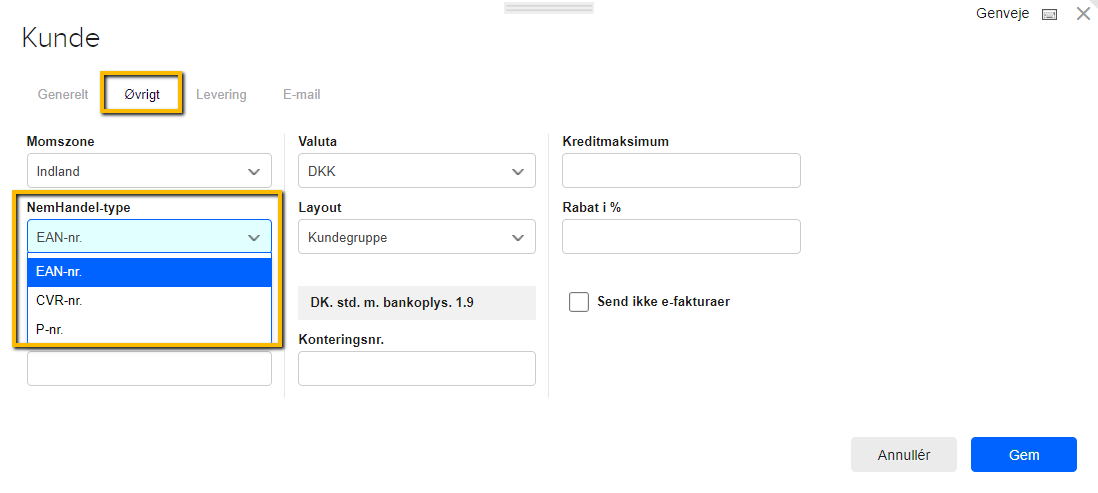The image size is (1098, 493).
Task: Focus the Kreditmaksimum input field
Action: click(x=681, y=171)
